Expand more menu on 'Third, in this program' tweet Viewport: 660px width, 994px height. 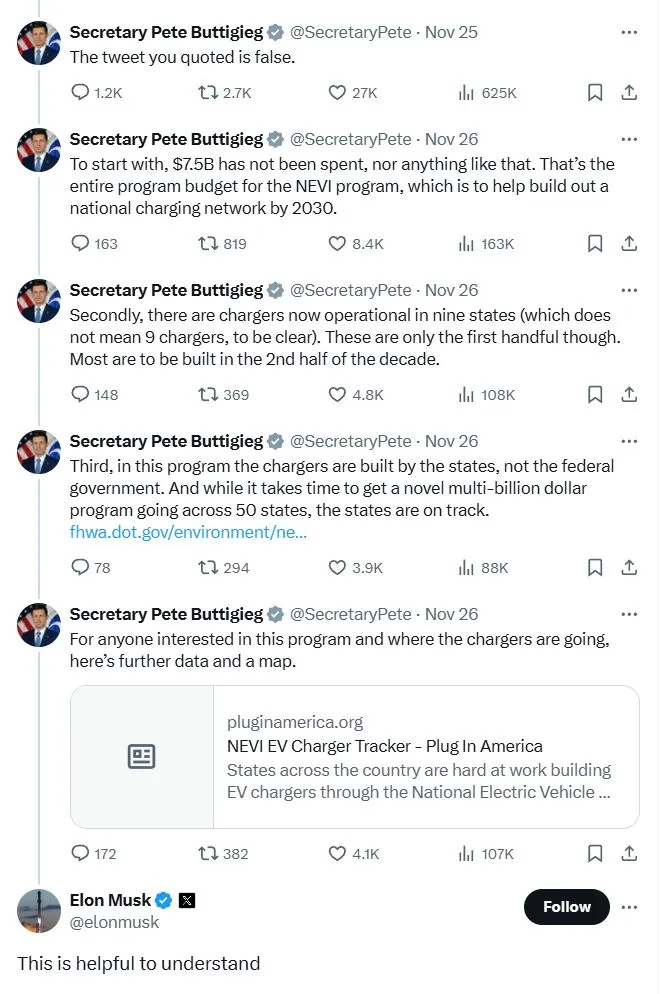629,441
